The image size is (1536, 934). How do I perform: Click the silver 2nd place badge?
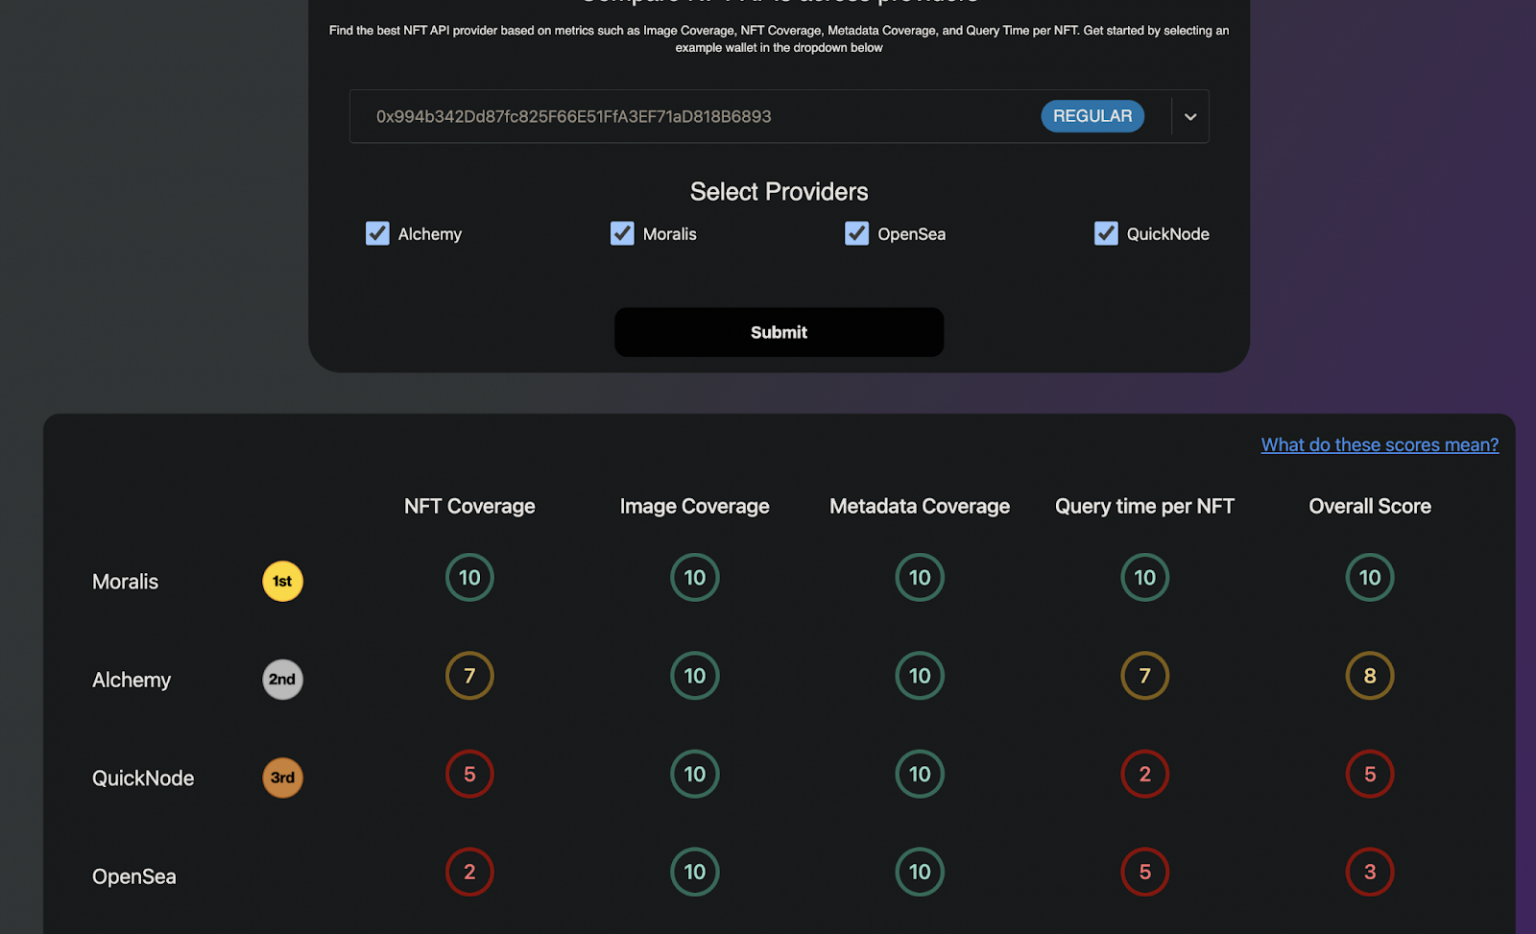click(x=282, y=680)
